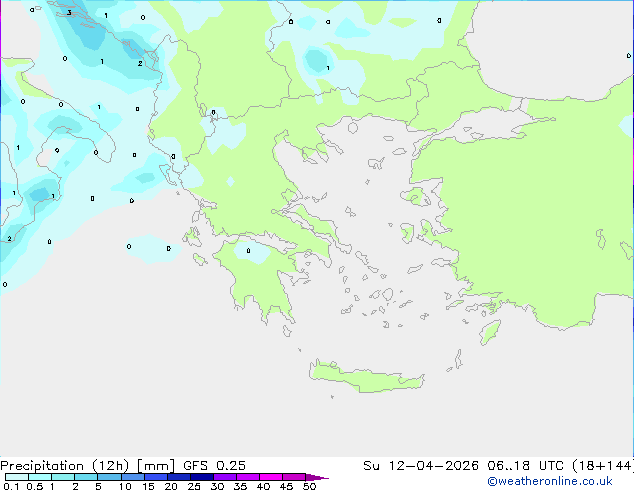Click the legend value '25'
This screenshot has width=634, height=490.
click(194, 486)
